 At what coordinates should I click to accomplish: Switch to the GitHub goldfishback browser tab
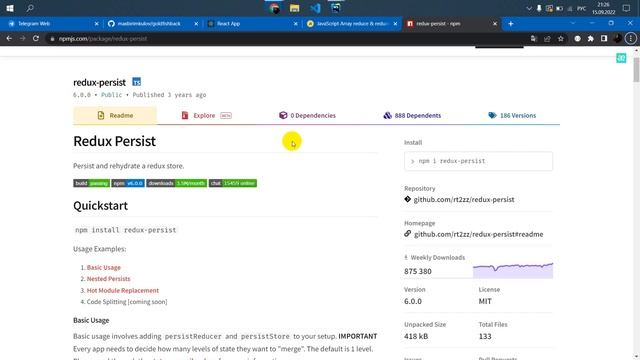[149, 24]
